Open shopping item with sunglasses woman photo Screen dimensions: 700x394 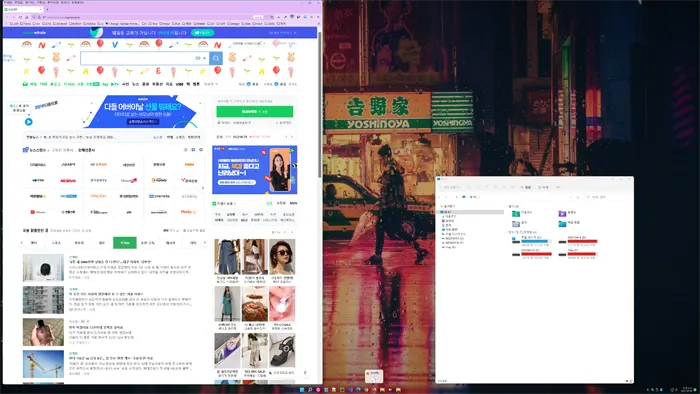tap(282, 257)
